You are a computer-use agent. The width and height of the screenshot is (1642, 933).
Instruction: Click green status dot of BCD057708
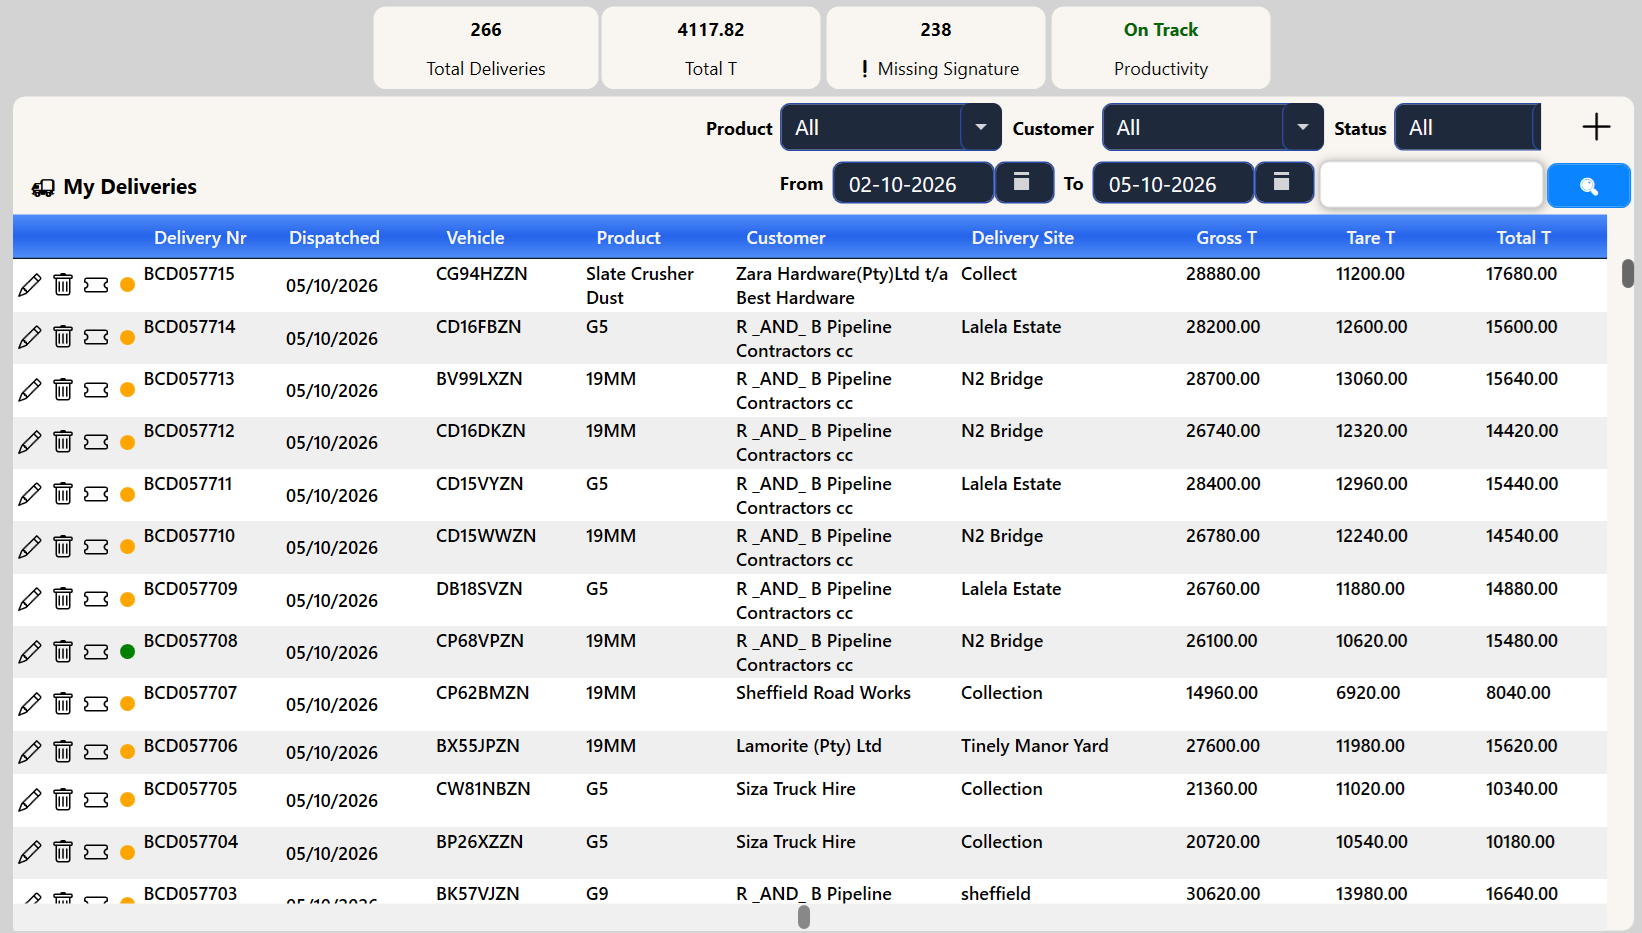127,652
